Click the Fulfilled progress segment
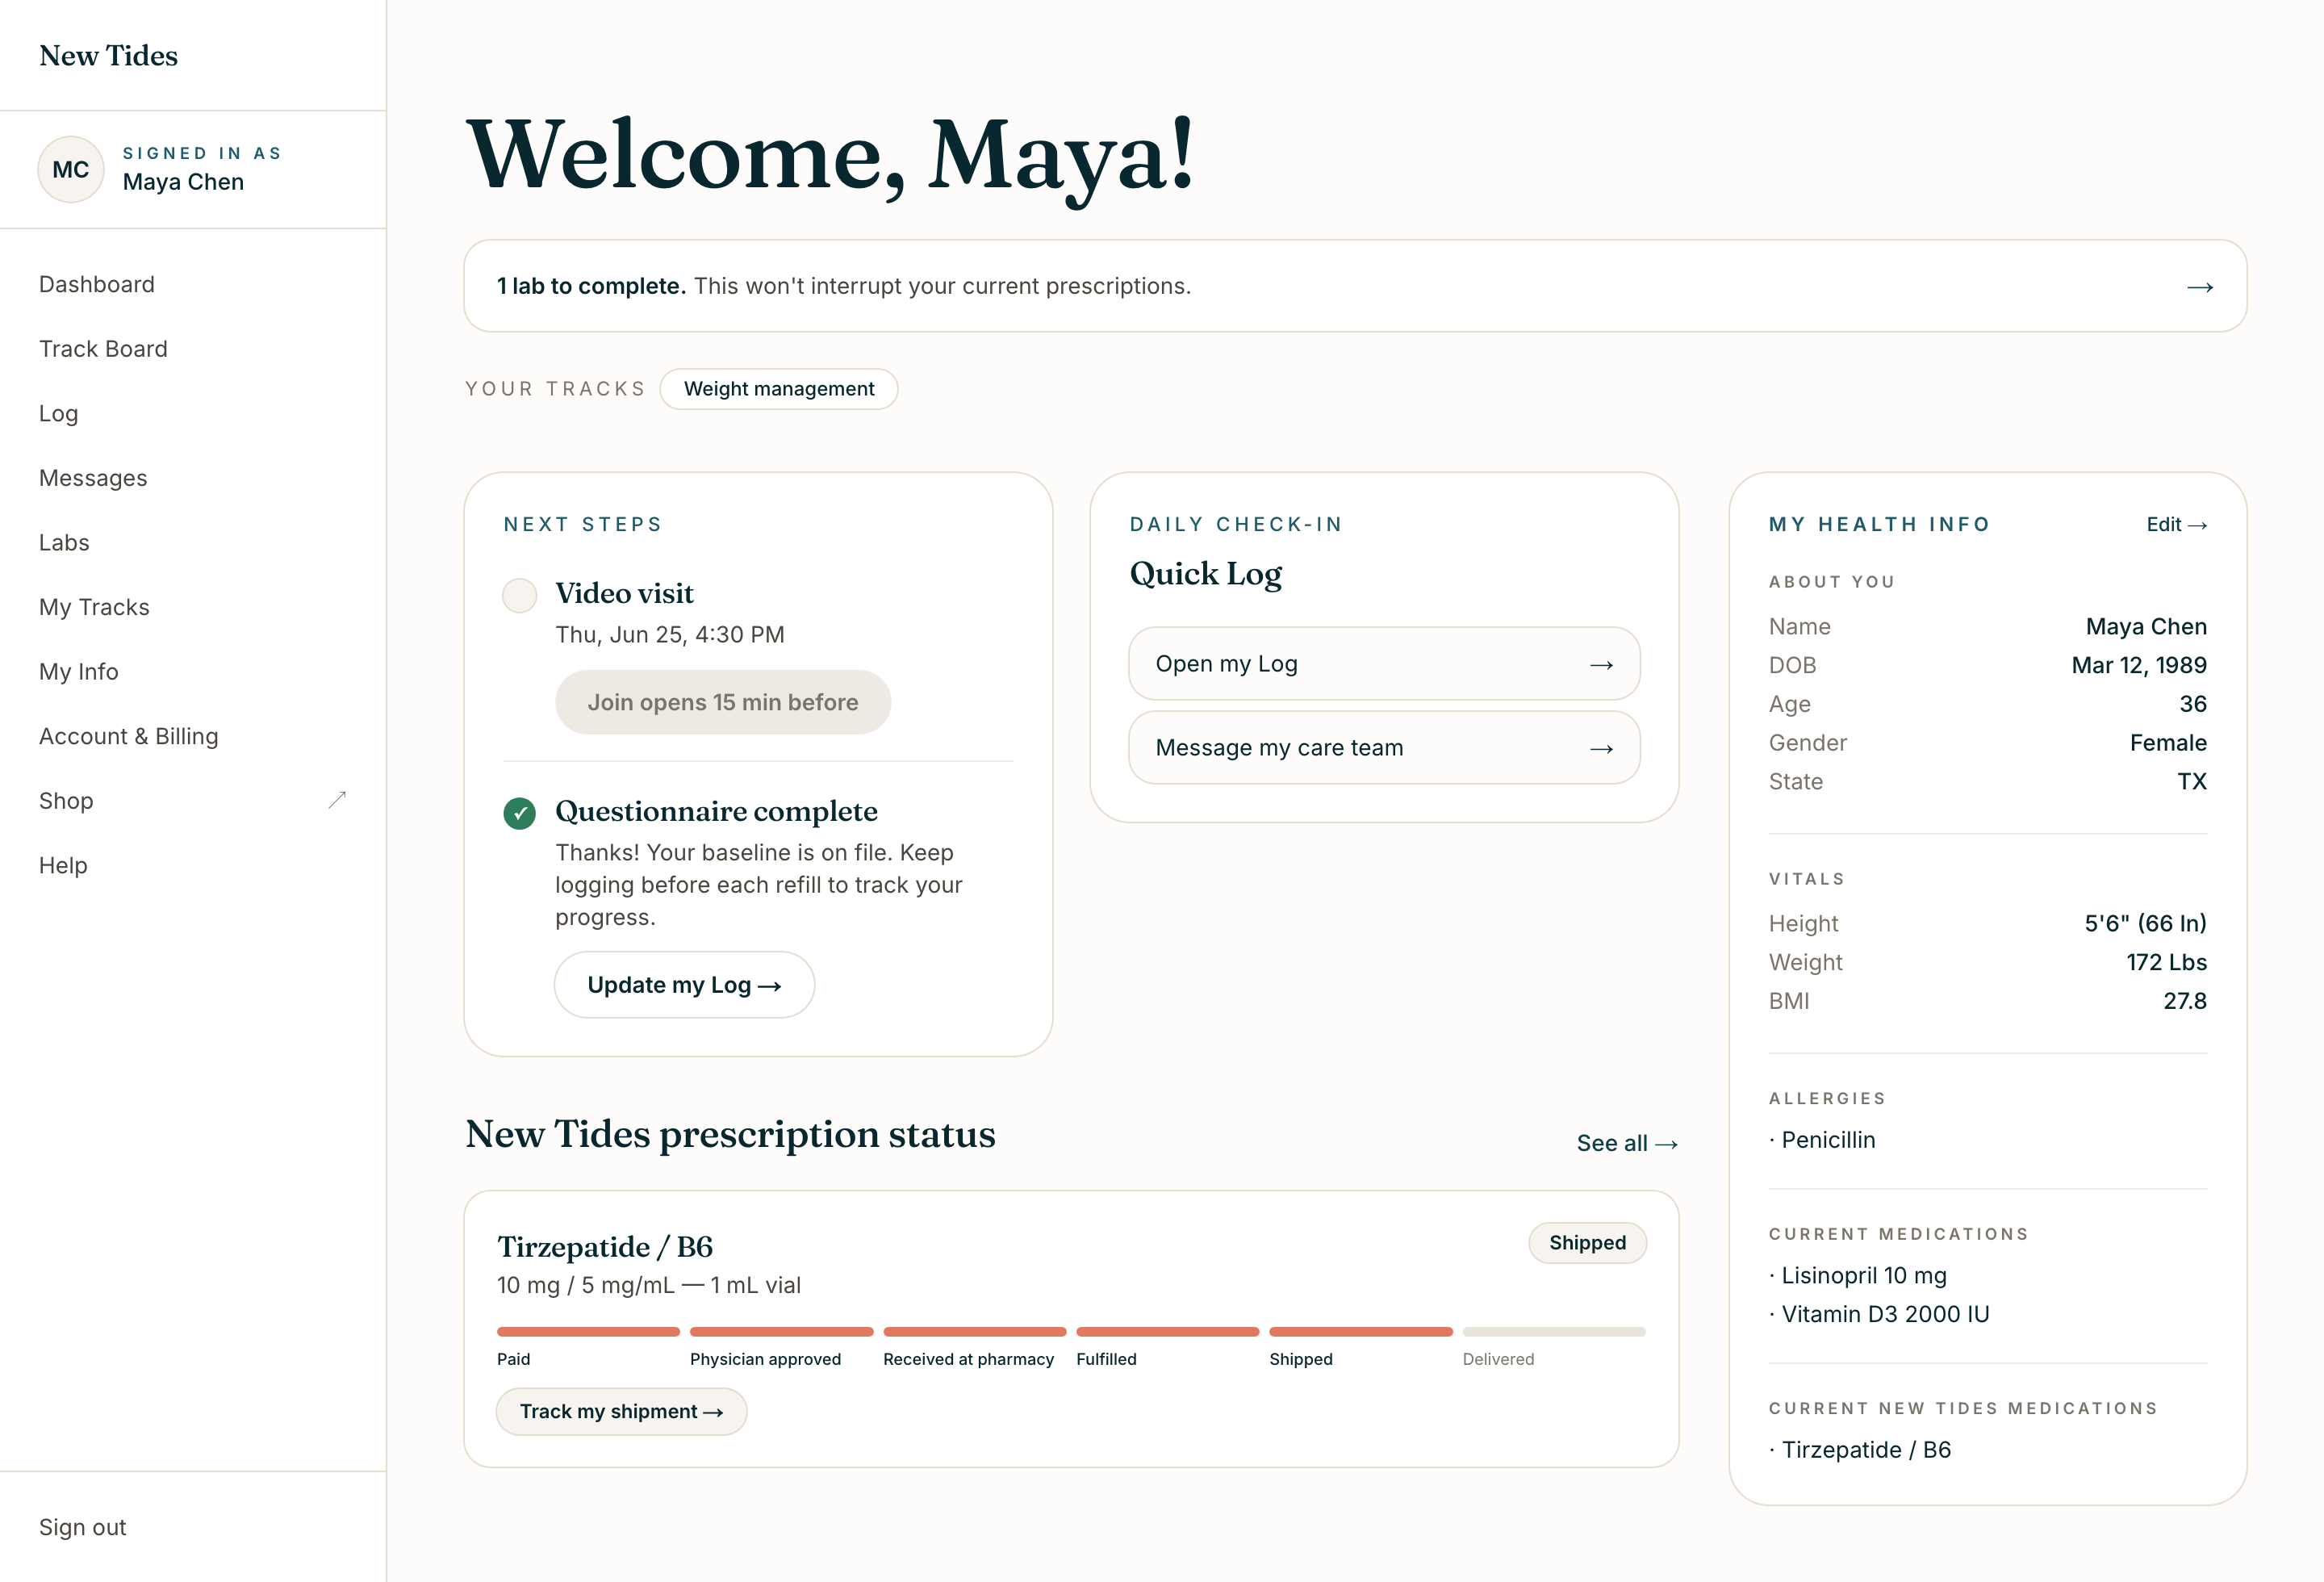 [x=1167, y=1332]
